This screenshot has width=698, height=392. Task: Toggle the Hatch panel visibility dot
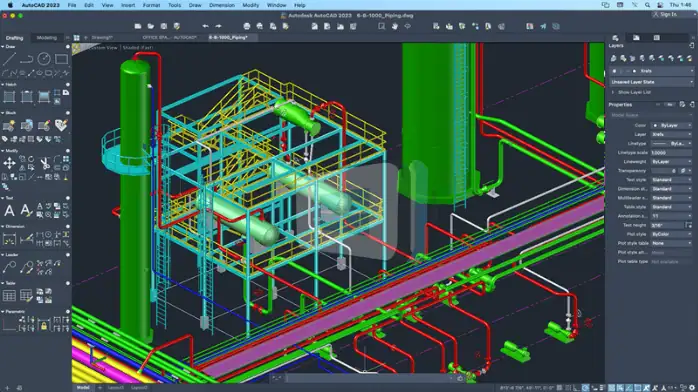tap(68, 85)
